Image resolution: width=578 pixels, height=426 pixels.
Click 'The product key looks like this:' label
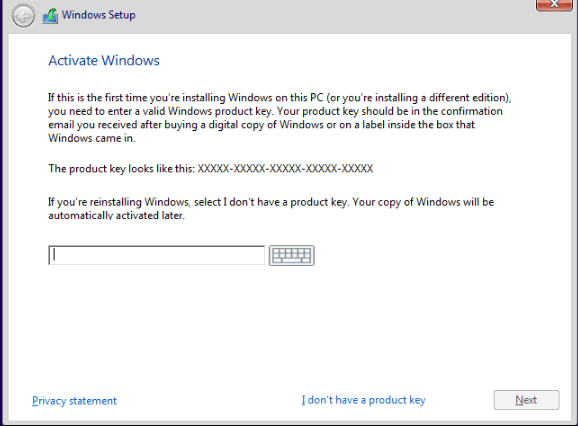pyautogui.click(x=121, y=168)
